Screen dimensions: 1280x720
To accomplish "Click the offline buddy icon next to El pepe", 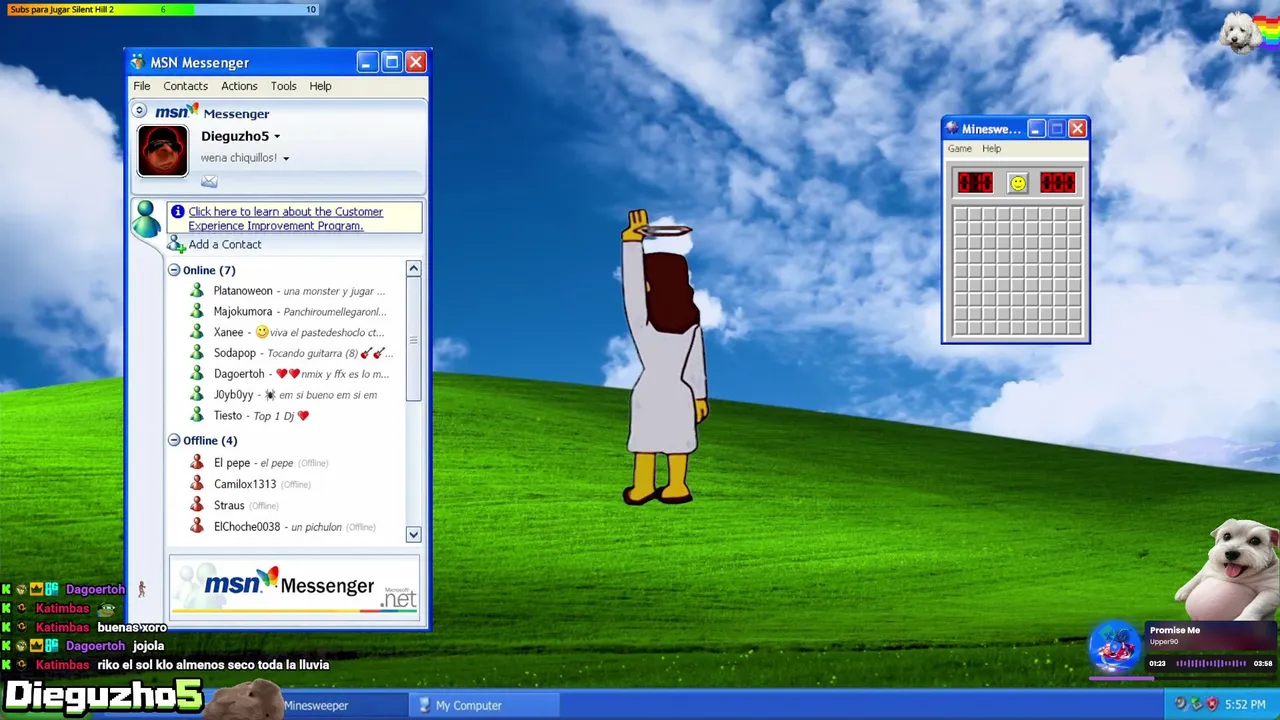I will (197, 463).
